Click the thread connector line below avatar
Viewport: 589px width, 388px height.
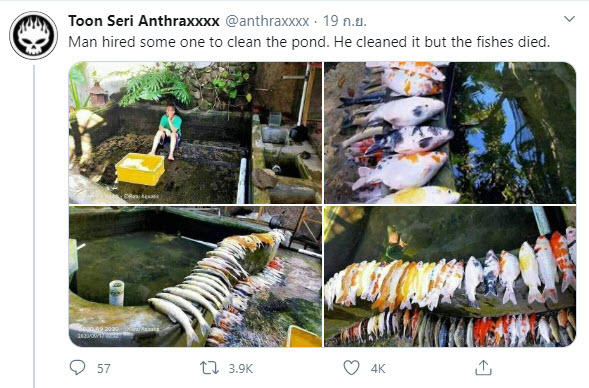click(x=34, y=226)
